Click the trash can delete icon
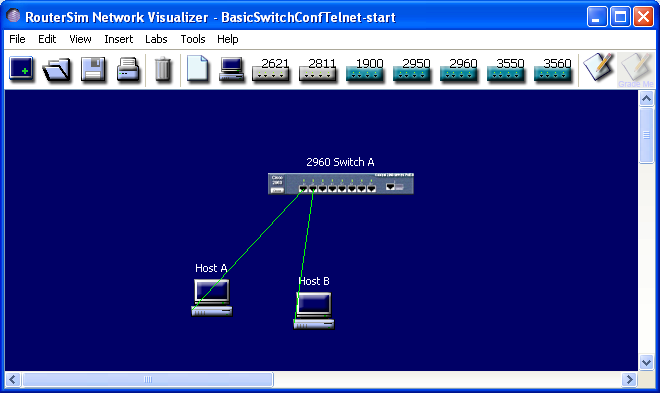Image resolution: width=660 pixels, height=393 pixels. (163, 69)
